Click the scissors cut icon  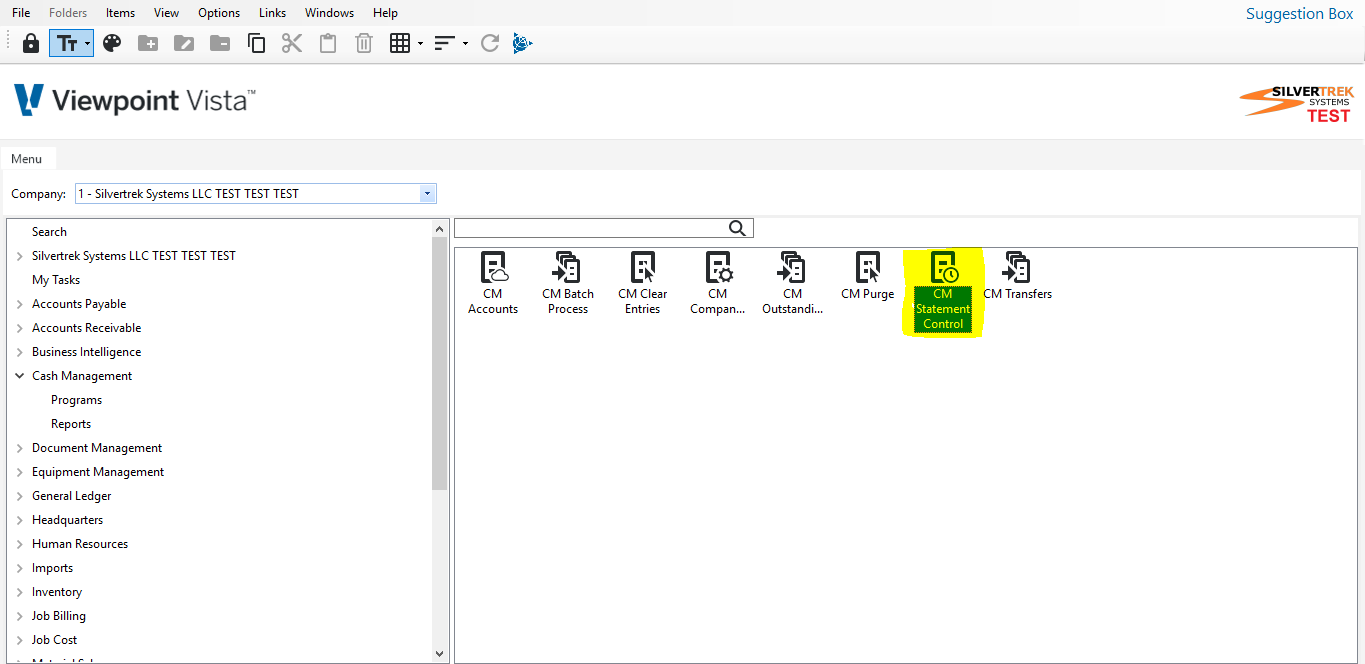click(292, 43)
